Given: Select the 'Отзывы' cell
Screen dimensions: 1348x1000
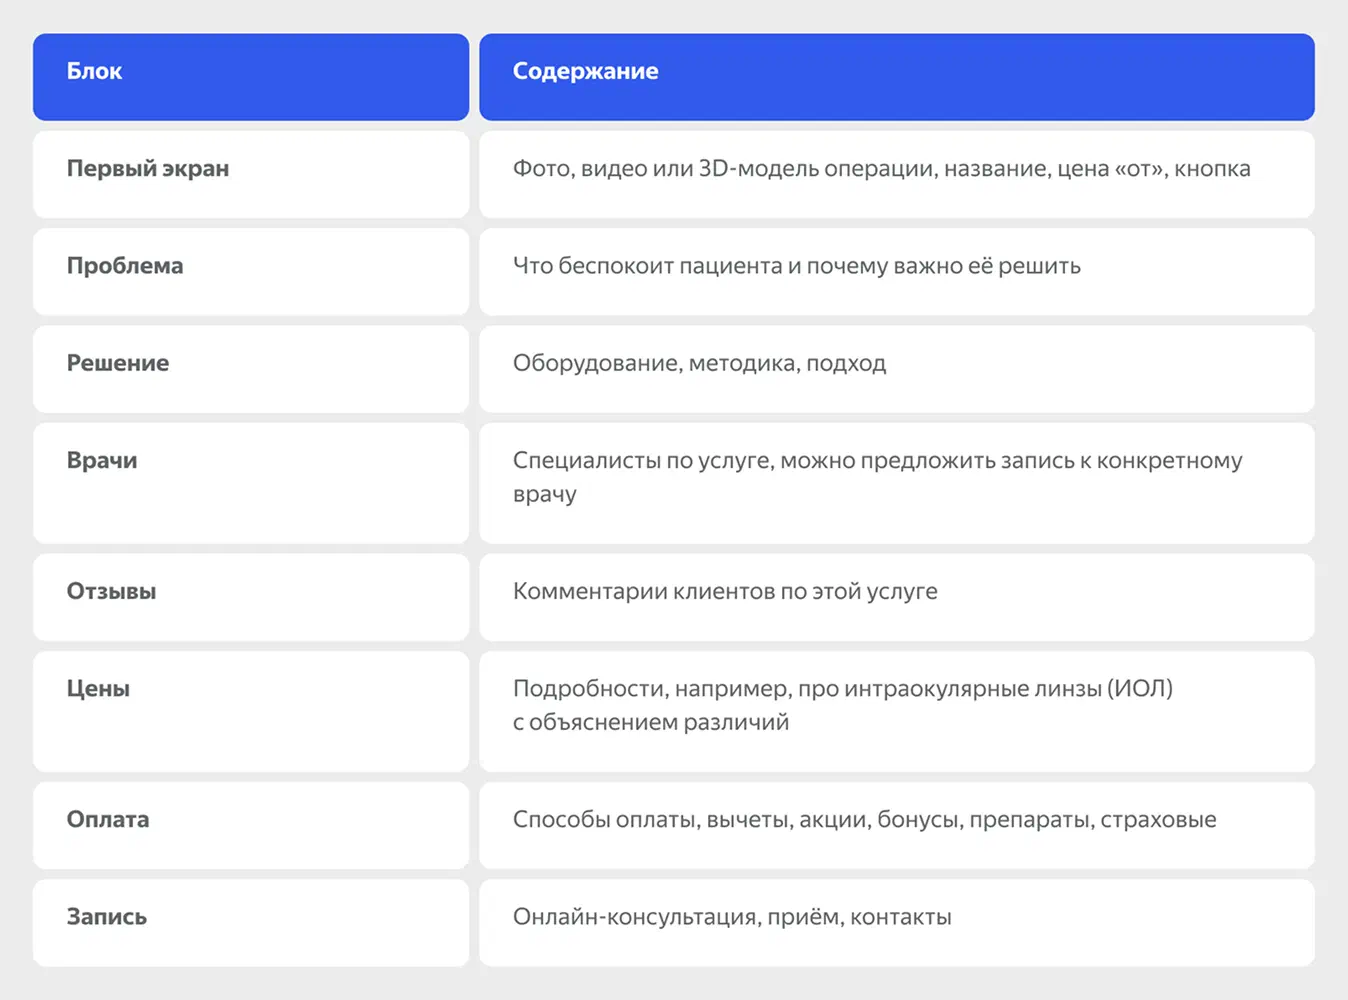Looking at the screenshot, I should (251, 597).
